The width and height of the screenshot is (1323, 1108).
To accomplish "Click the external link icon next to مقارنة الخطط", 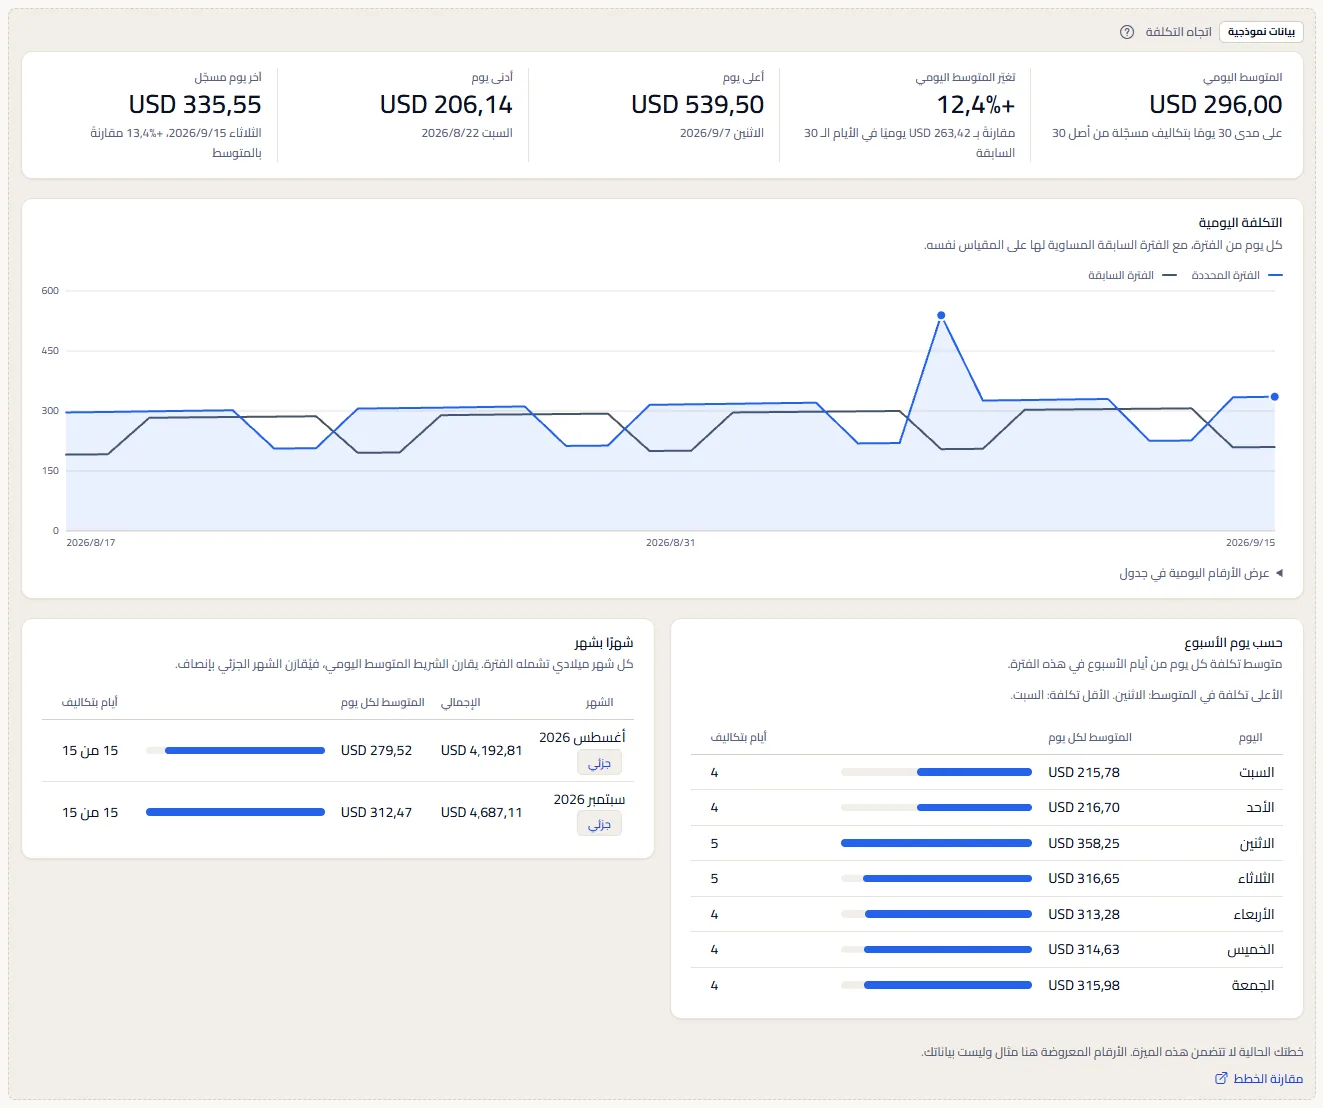I will click(1221, 1078).
